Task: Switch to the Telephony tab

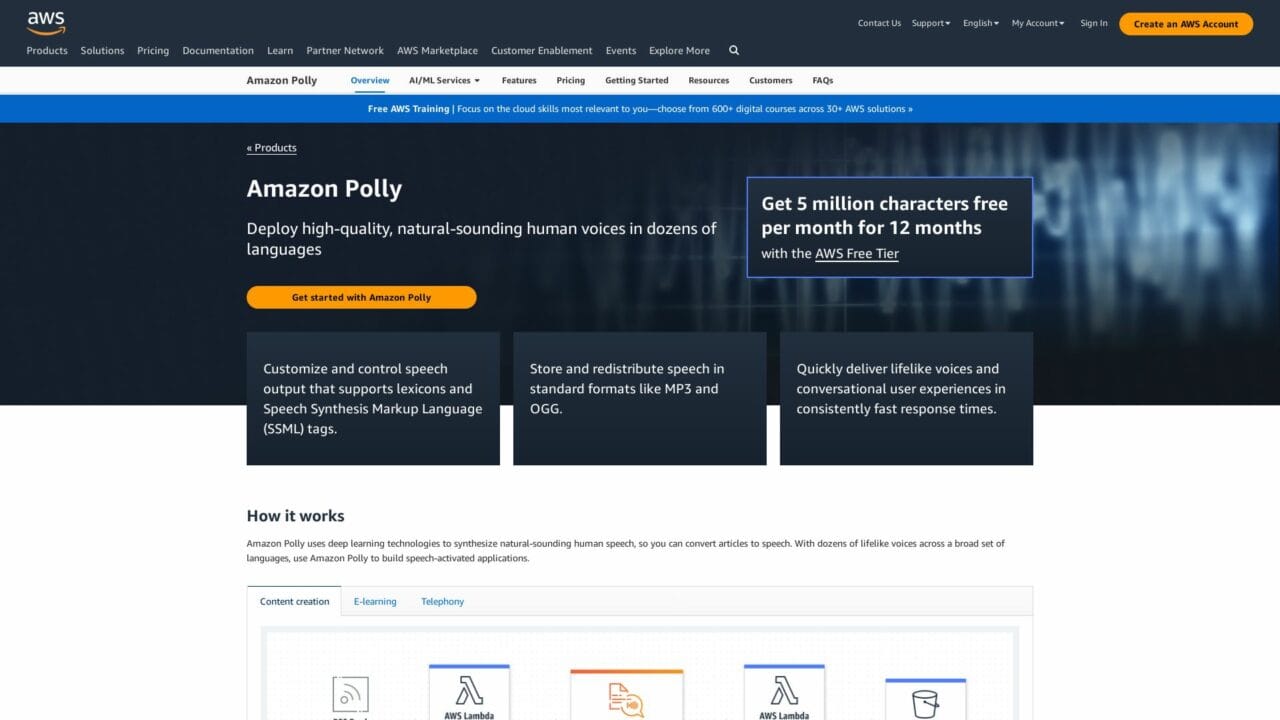Action: [442, 601]
